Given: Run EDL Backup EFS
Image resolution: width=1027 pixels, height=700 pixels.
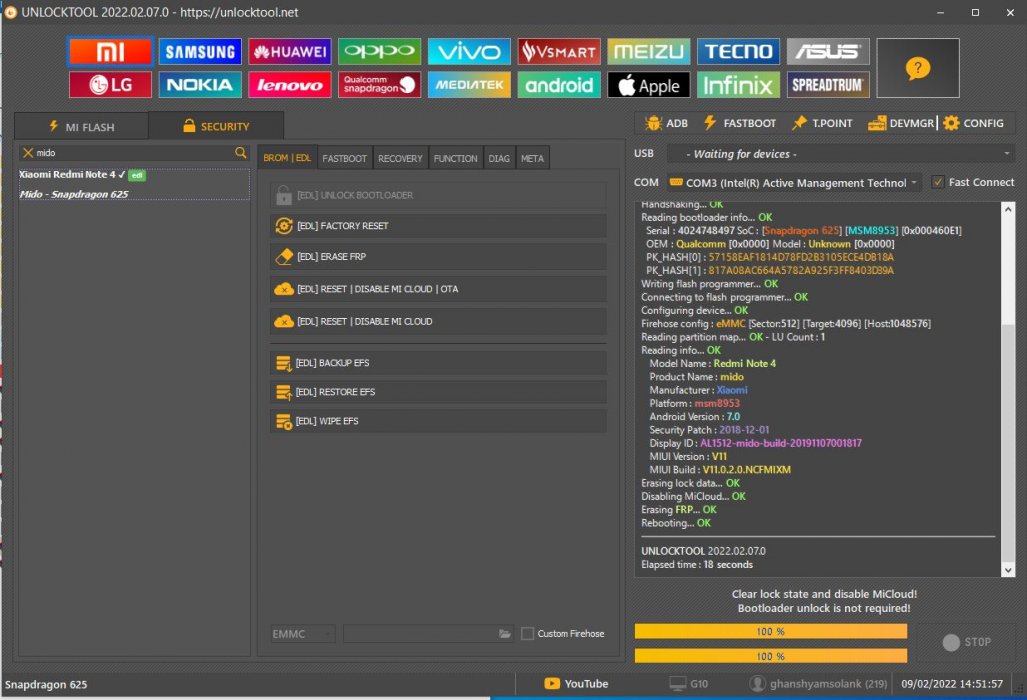Looking at the screenshot, I should coord(438,363).
